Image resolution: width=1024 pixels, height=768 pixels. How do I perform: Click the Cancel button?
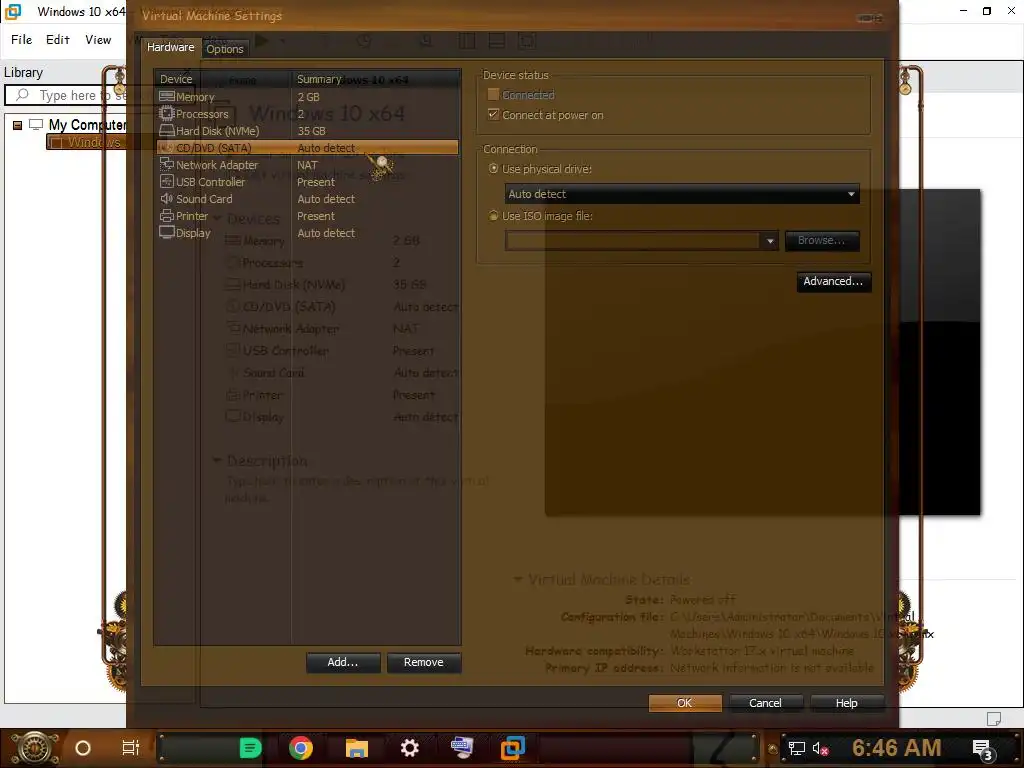[765, 703]
